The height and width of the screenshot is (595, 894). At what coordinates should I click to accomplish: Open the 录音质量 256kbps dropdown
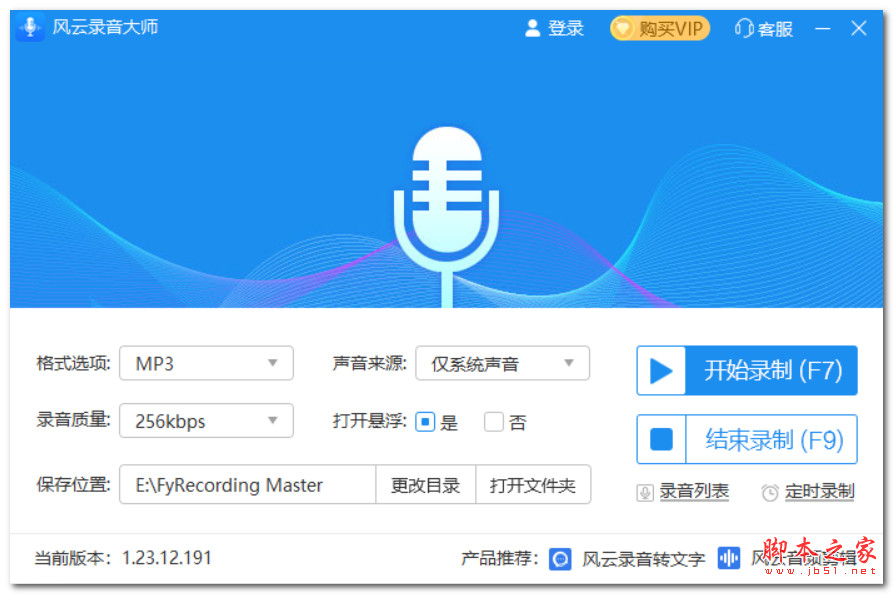click(205, 421)
